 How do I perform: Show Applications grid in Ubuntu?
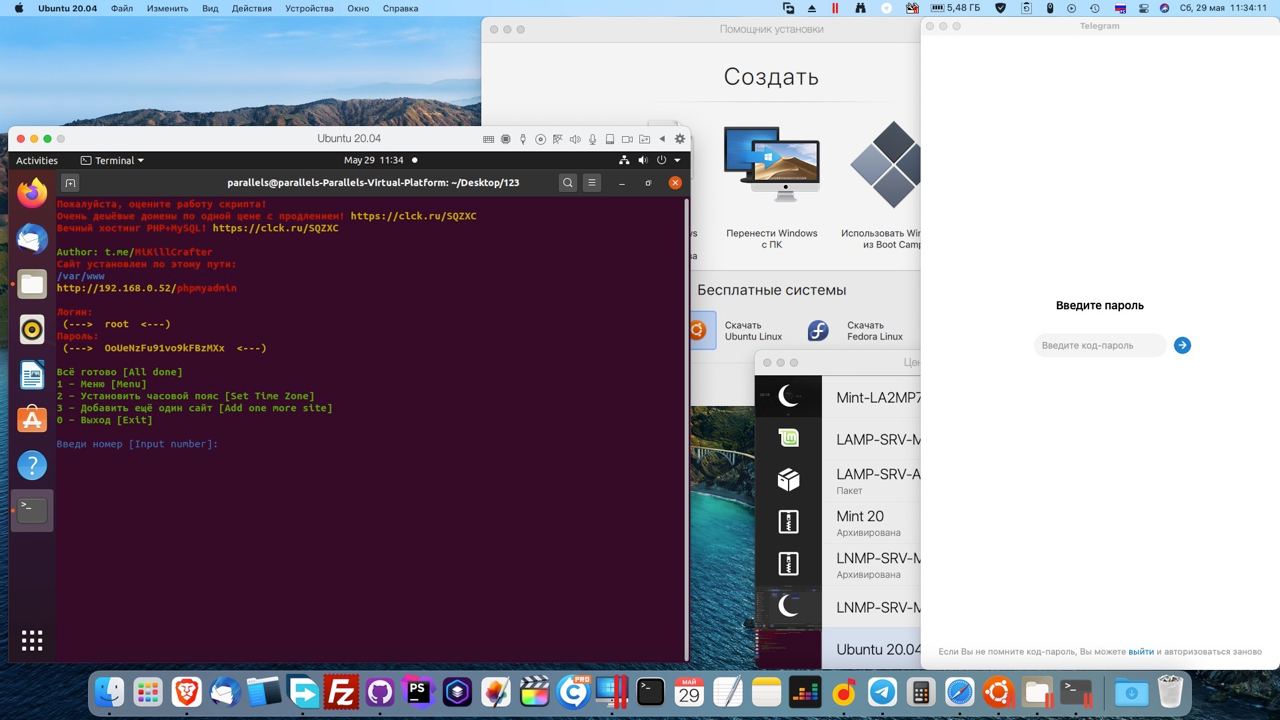click(x=32, y=640)
